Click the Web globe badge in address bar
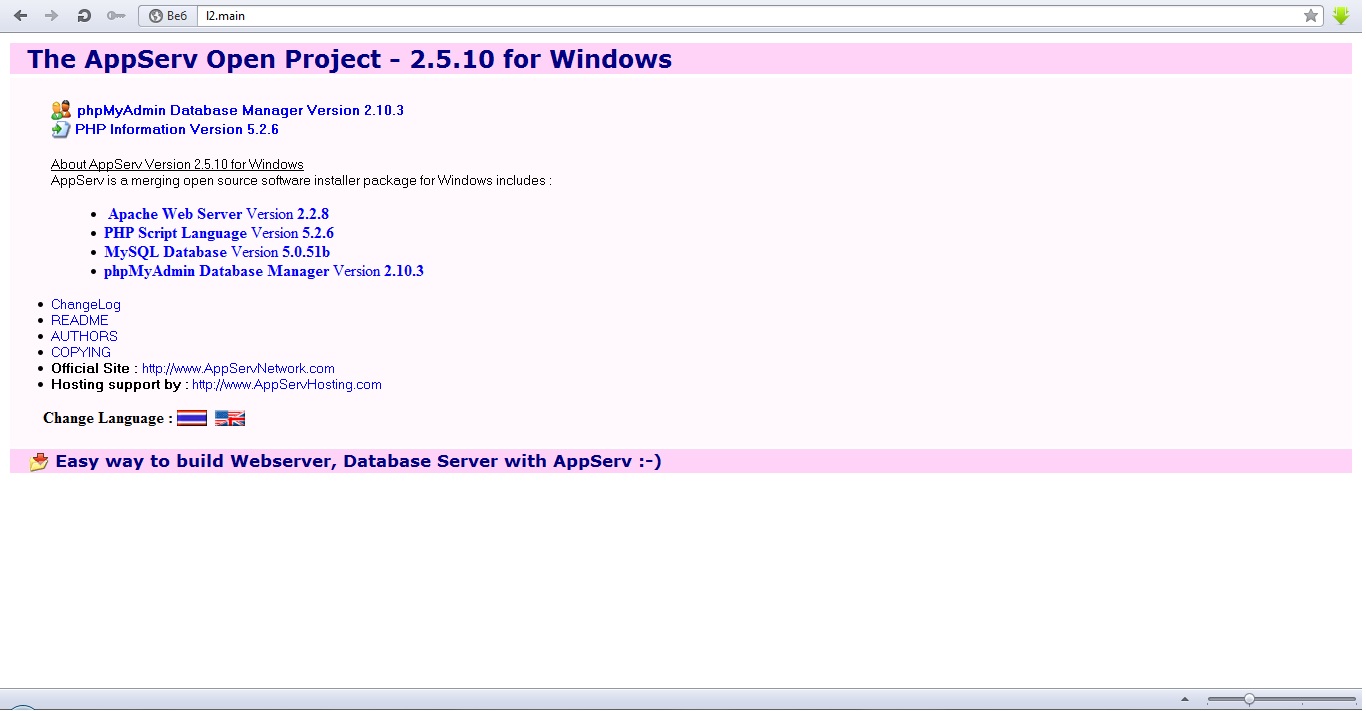This screenshot has height=711, width=1366. (167, 16)
